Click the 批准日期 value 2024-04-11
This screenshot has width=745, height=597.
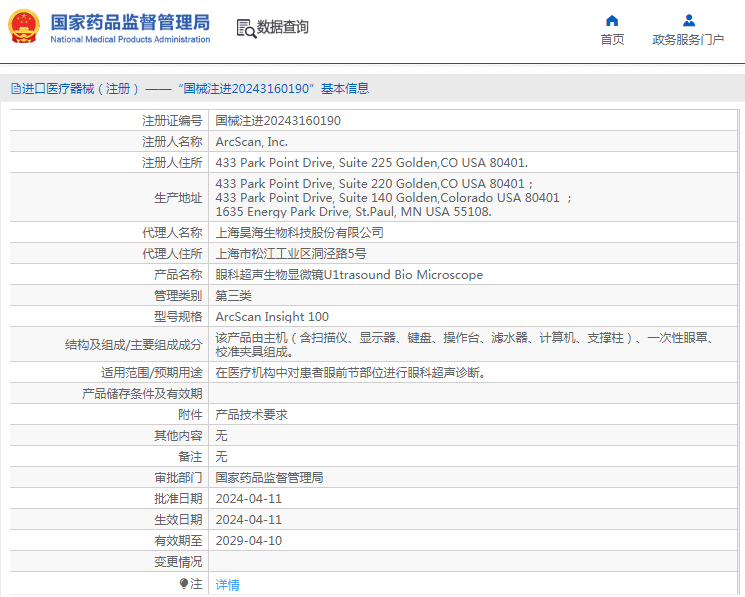tap(248, 499)
